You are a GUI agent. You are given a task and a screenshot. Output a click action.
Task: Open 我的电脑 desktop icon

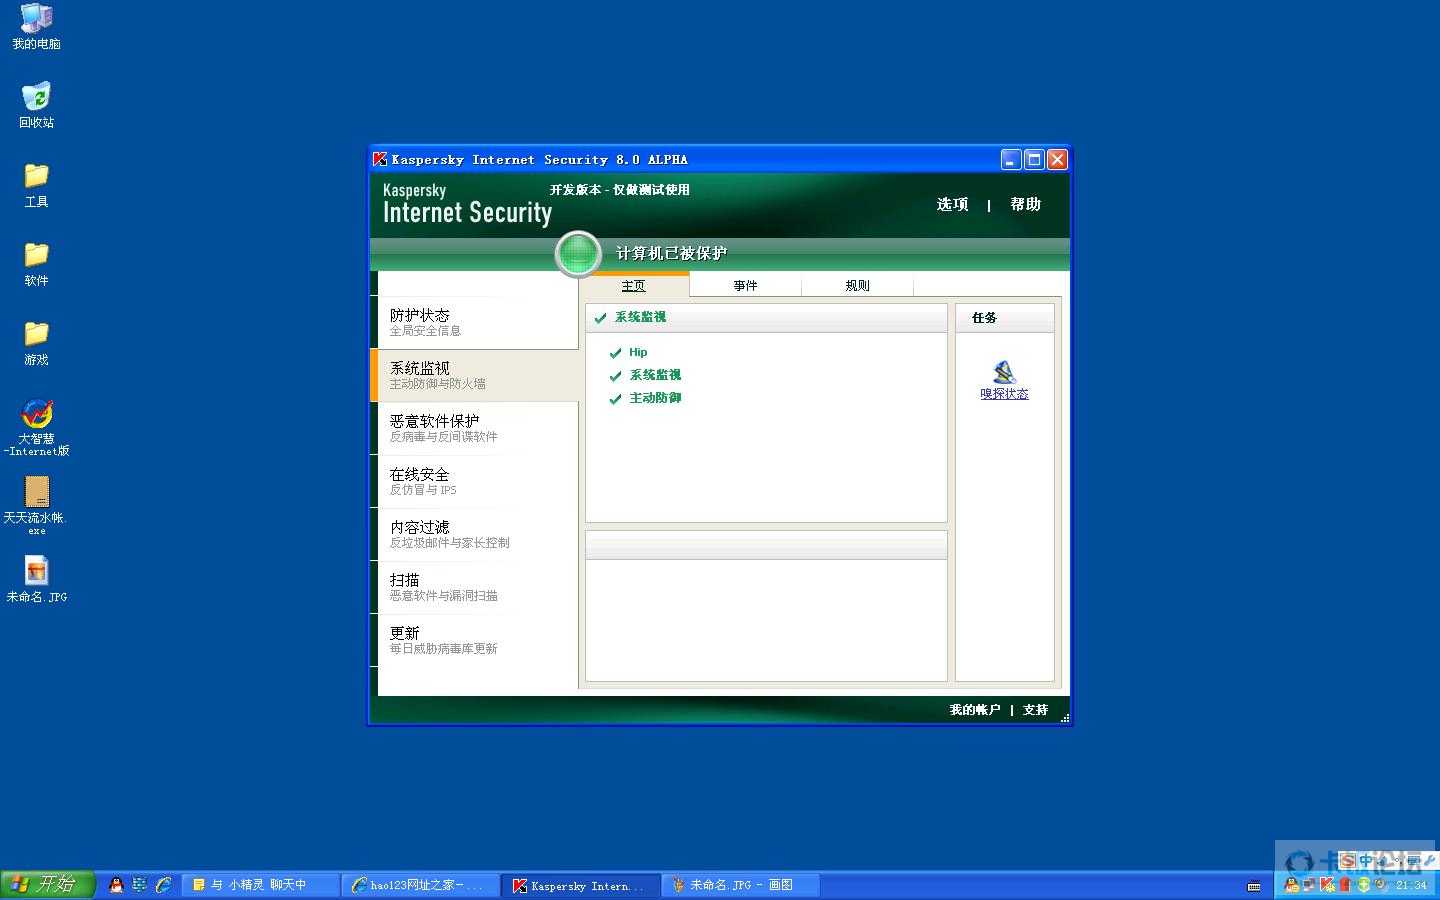coord(36,26)
